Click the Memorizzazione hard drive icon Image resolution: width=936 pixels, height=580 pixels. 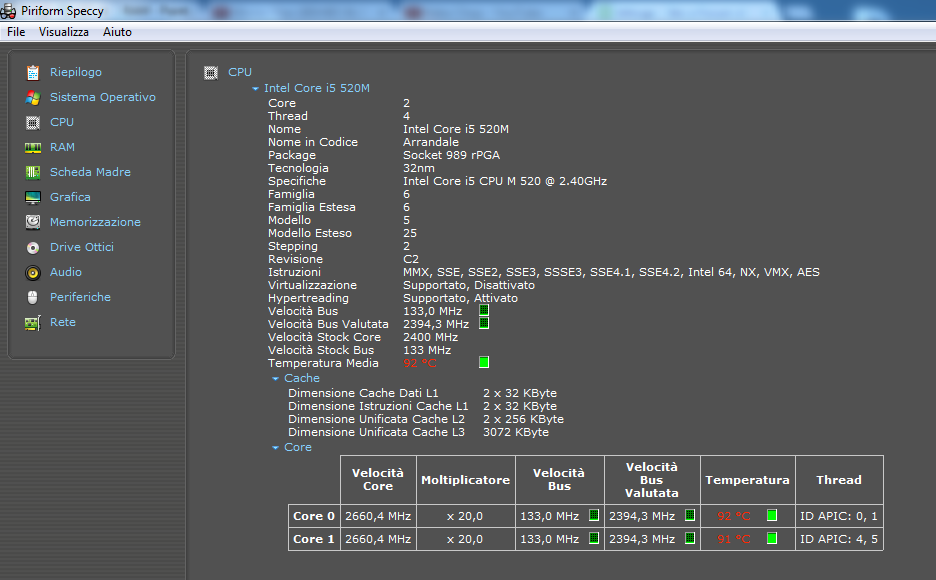[x=33, y=223]
